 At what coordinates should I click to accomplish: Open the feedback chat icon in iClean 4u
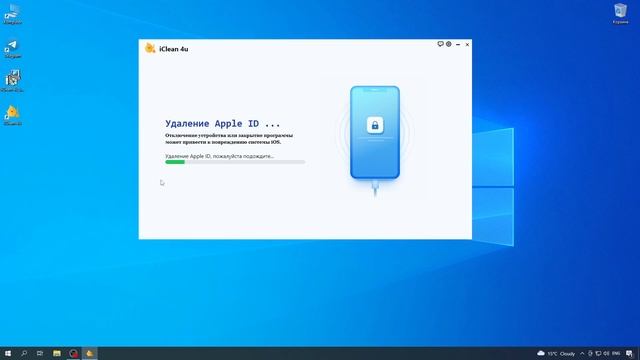pos(440,44)
